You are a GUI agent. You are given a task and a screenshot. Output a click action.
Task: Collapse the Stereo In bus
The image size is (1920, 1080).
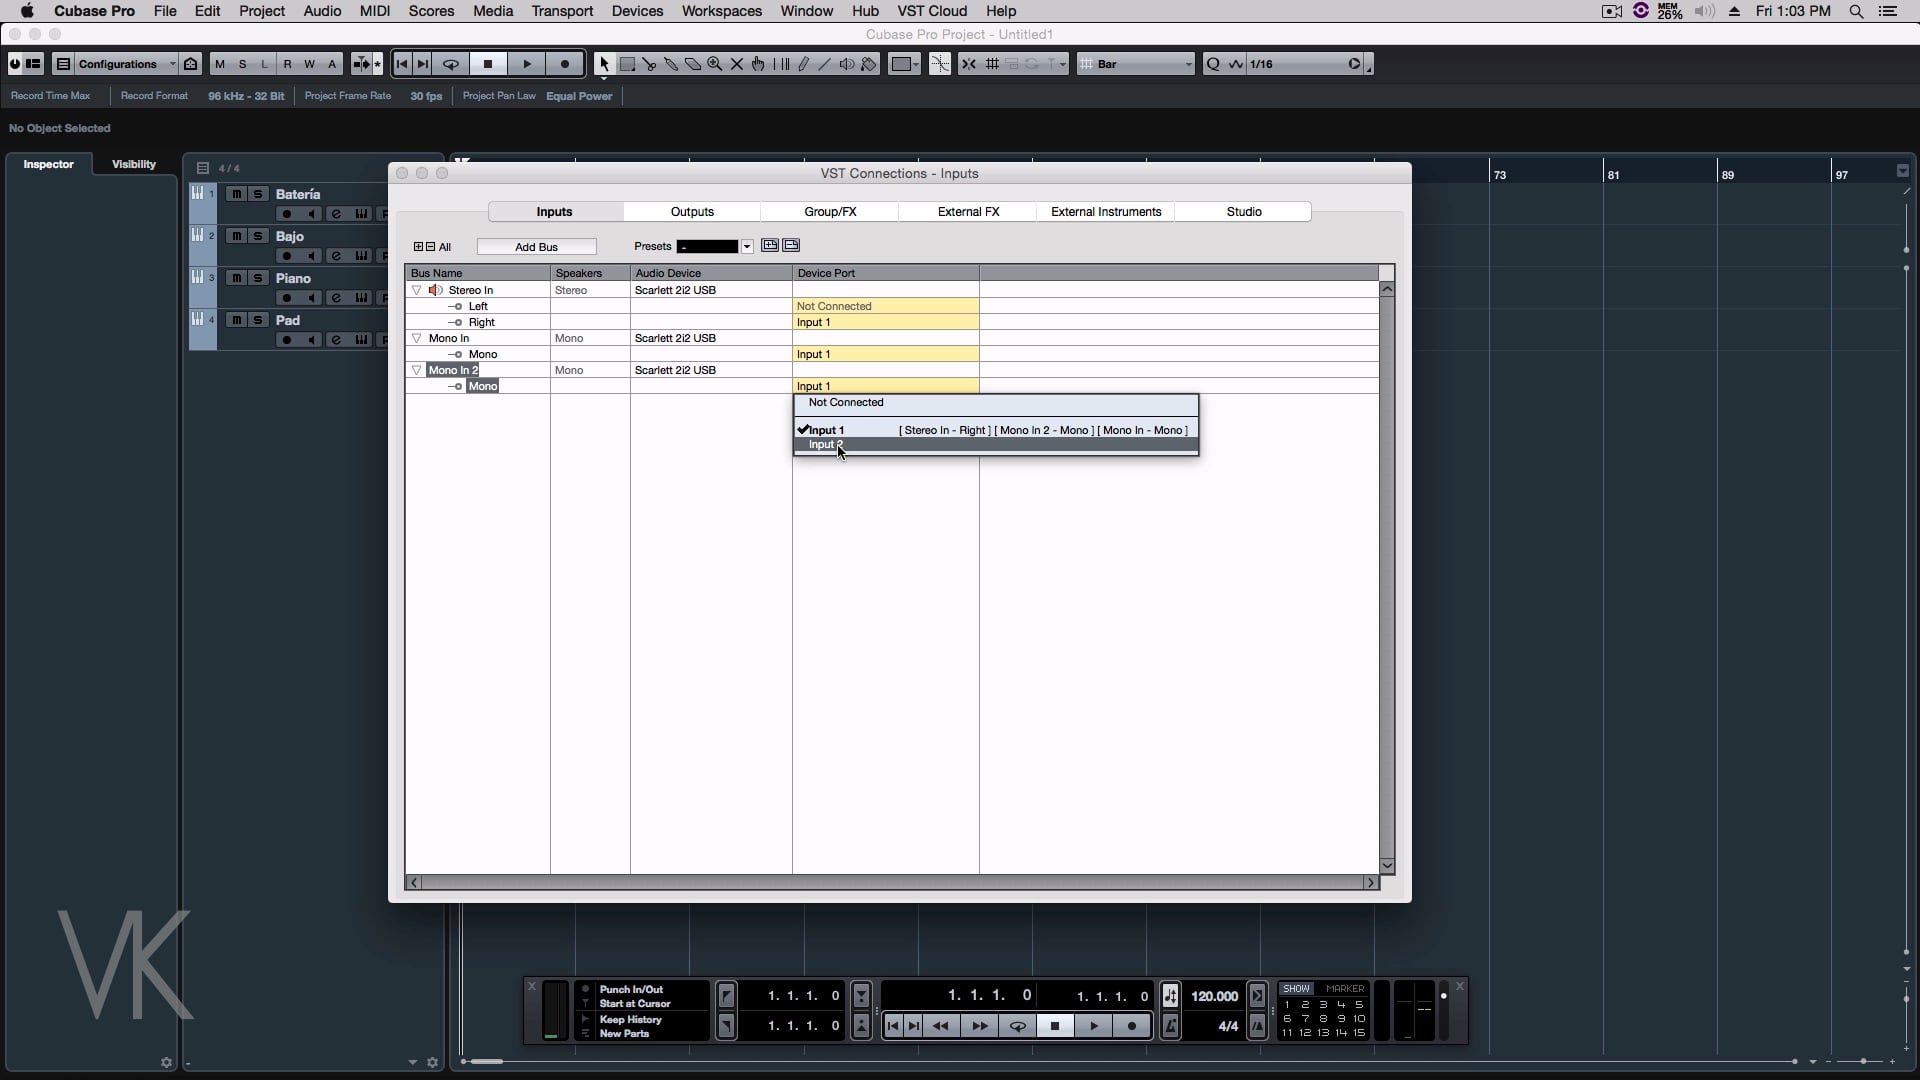[417, 290]
